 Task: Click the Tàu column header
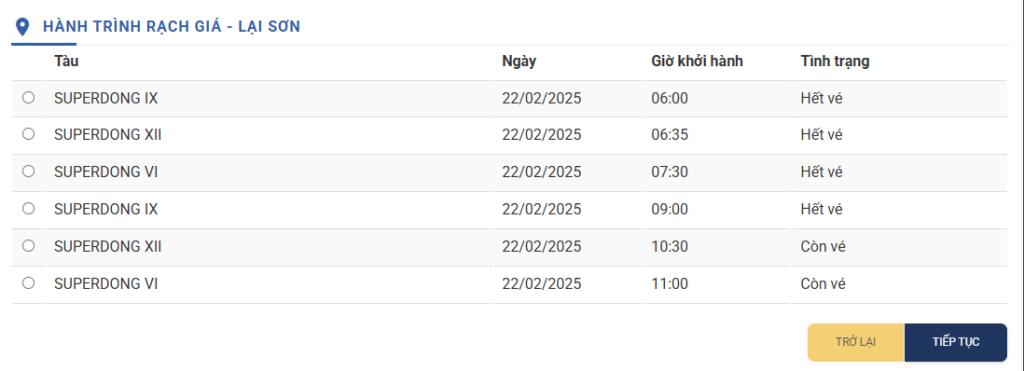click(x=67, y=61)
